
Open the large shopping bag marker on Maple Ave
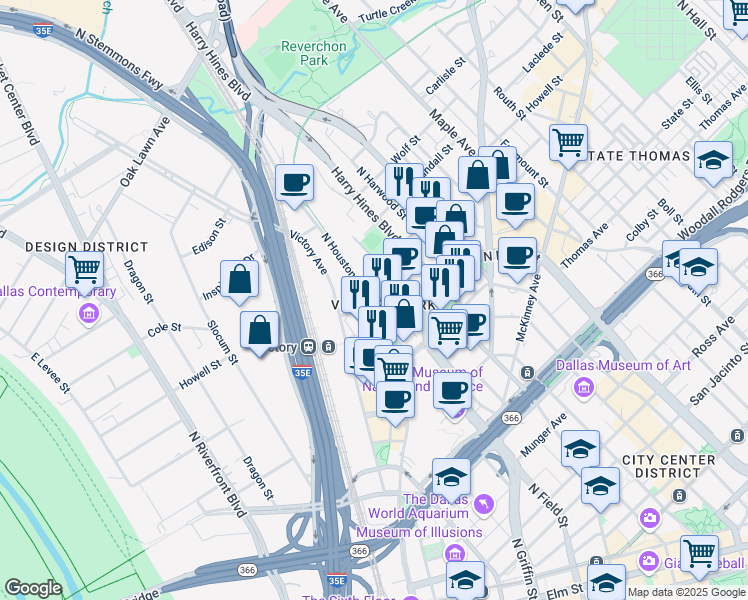pyautogui.click(x=478, y=177)
